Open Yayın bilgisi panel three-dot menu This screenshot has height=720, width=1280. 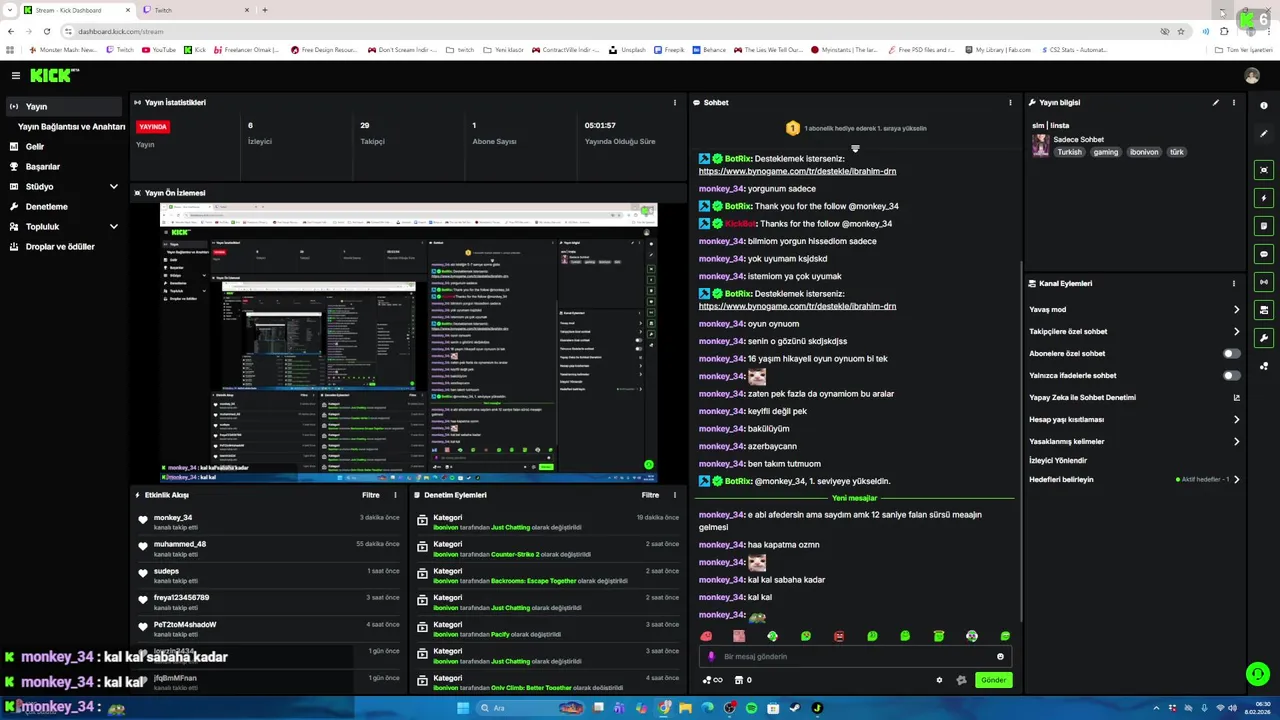[1233, 102]
